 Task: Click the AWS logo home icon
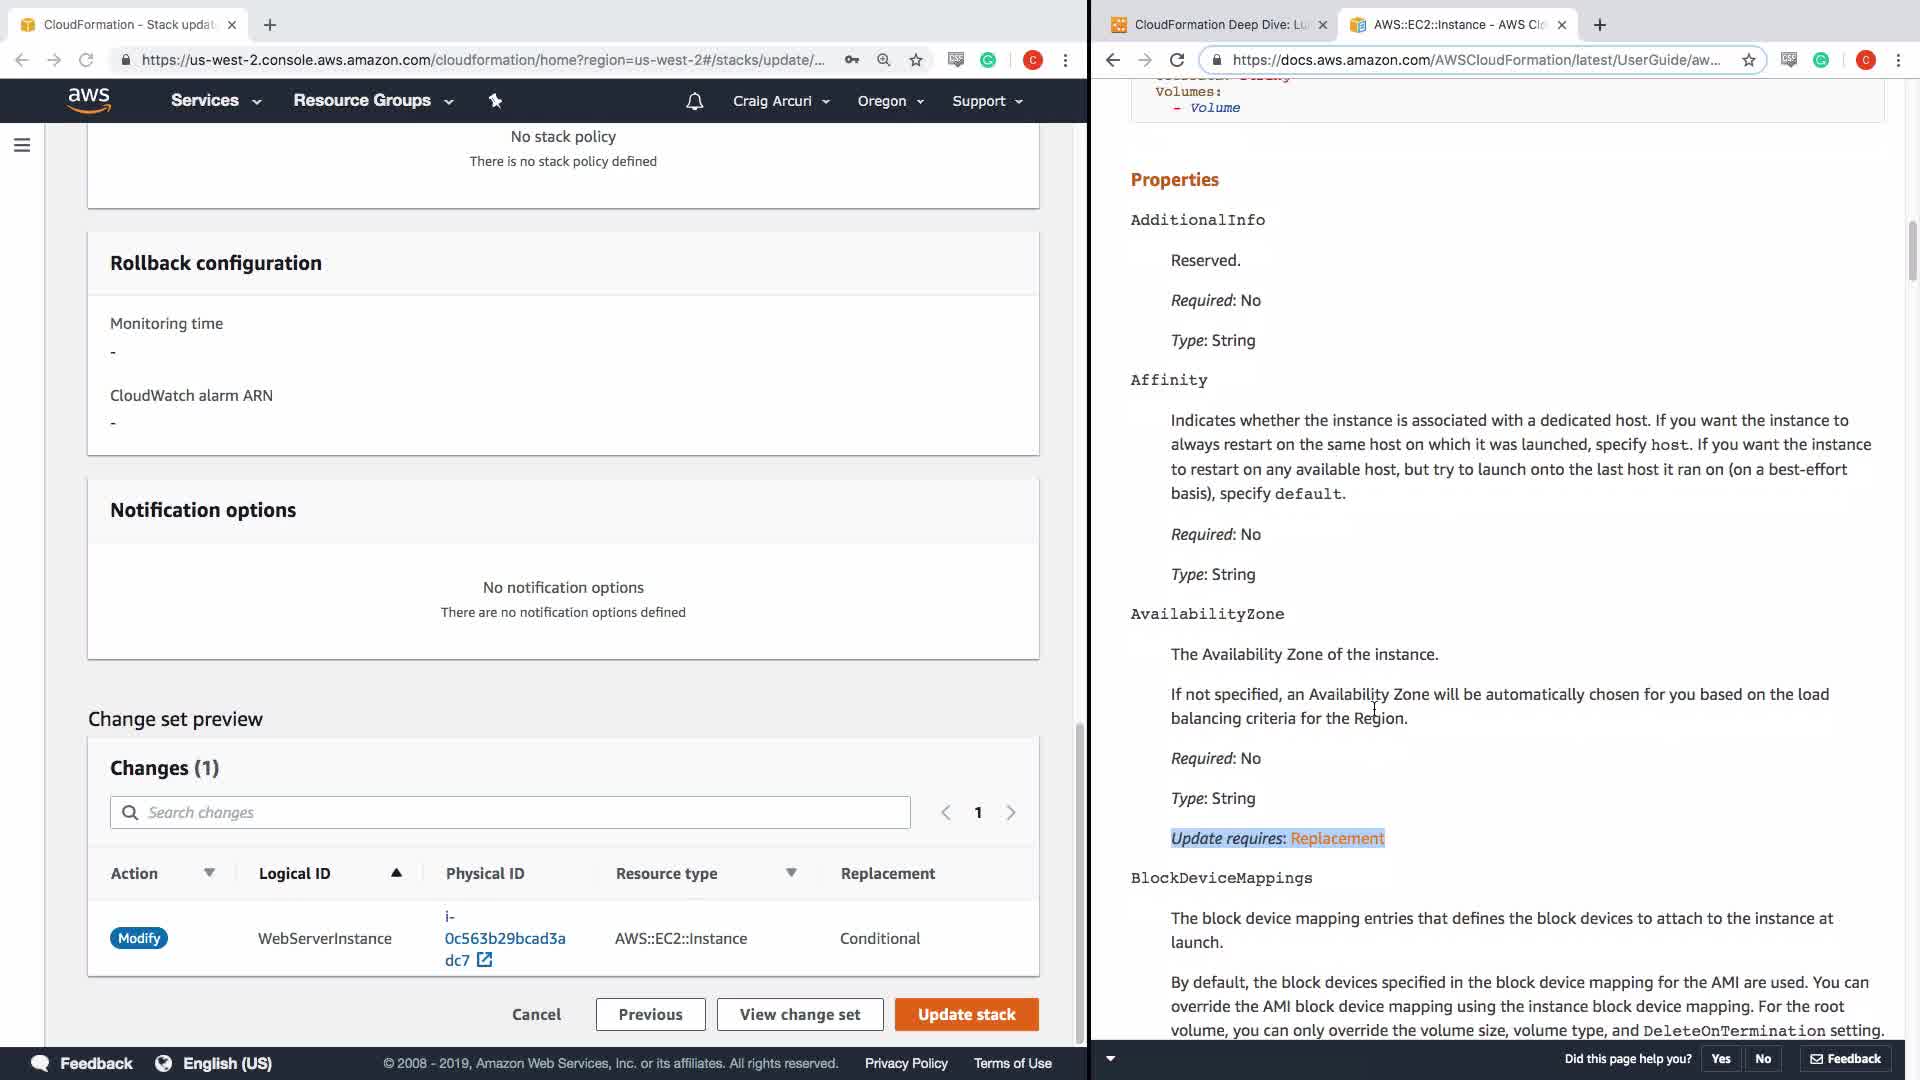click(x=89, y=100)
